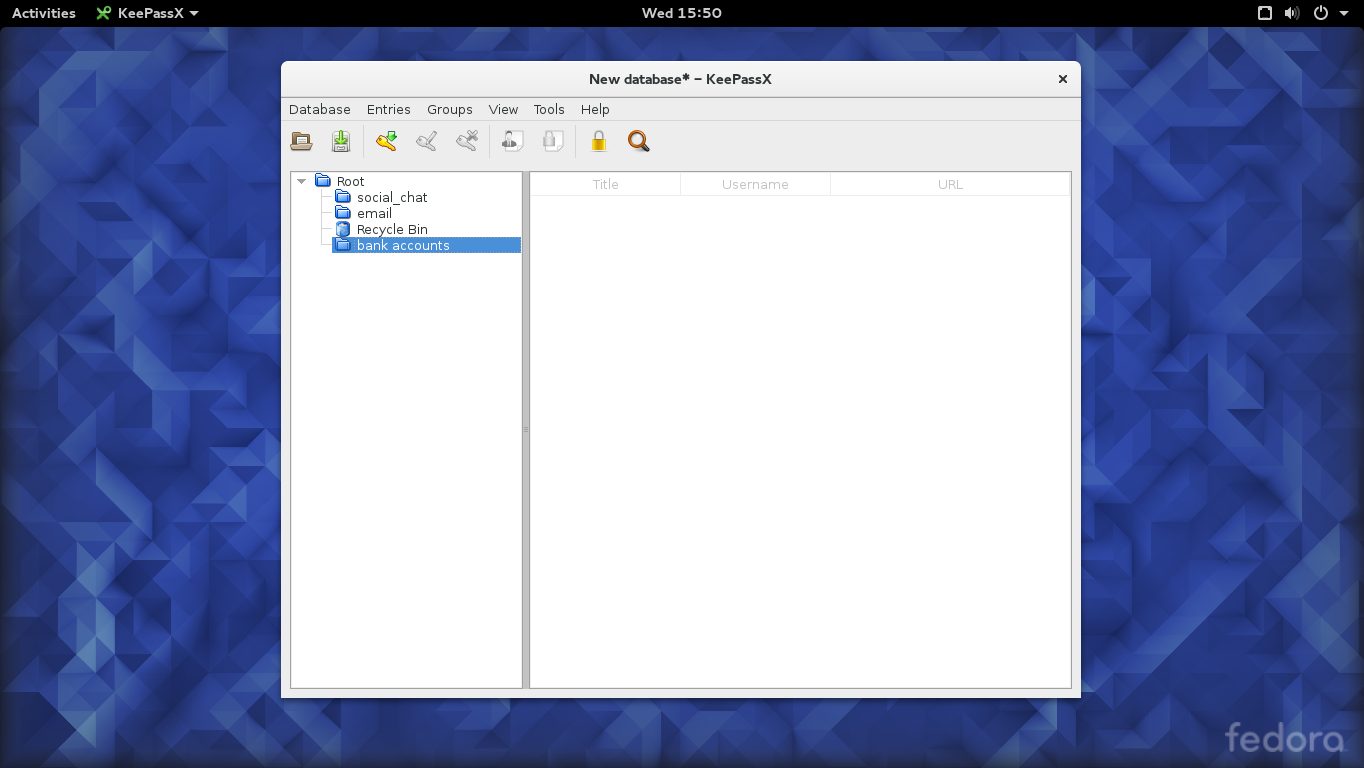Viewport: 1364px width, 768px height.
Task: Sort entries by the Username column header
Action: pyautogui.click(x=755, y=184)
